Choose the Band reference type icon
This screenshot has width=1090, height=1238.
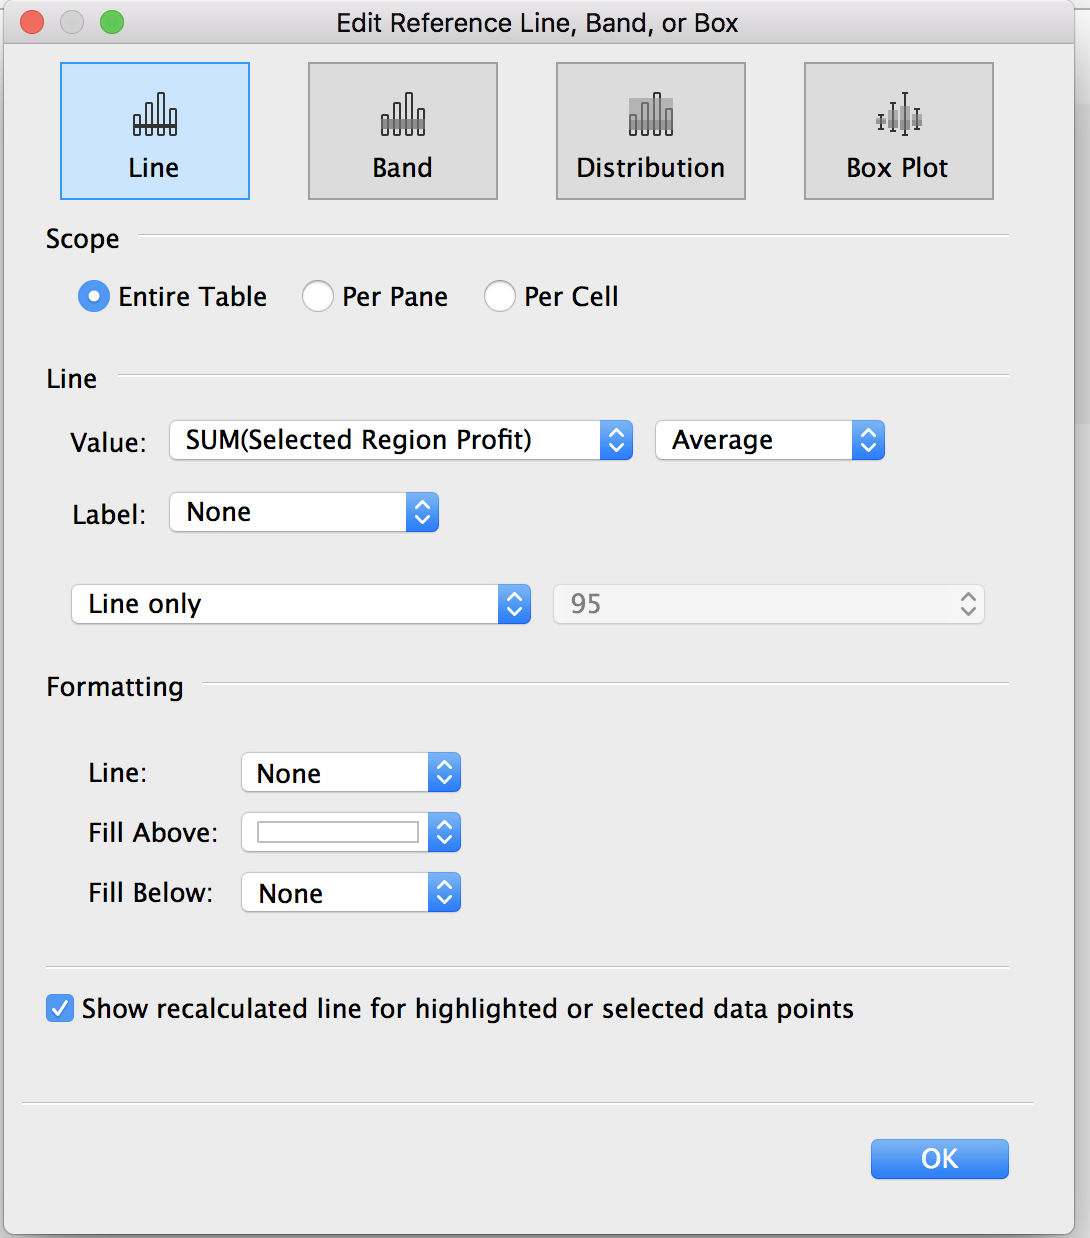[x=403, y=131]
